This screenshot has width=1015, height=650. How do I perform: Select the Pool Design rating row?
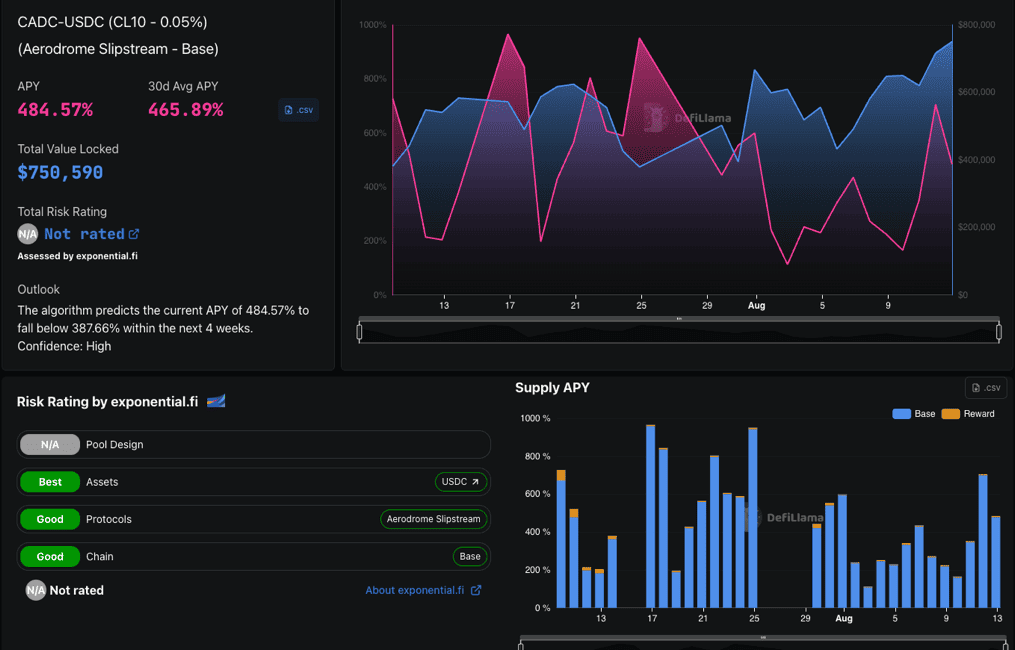tap(254, 445)
